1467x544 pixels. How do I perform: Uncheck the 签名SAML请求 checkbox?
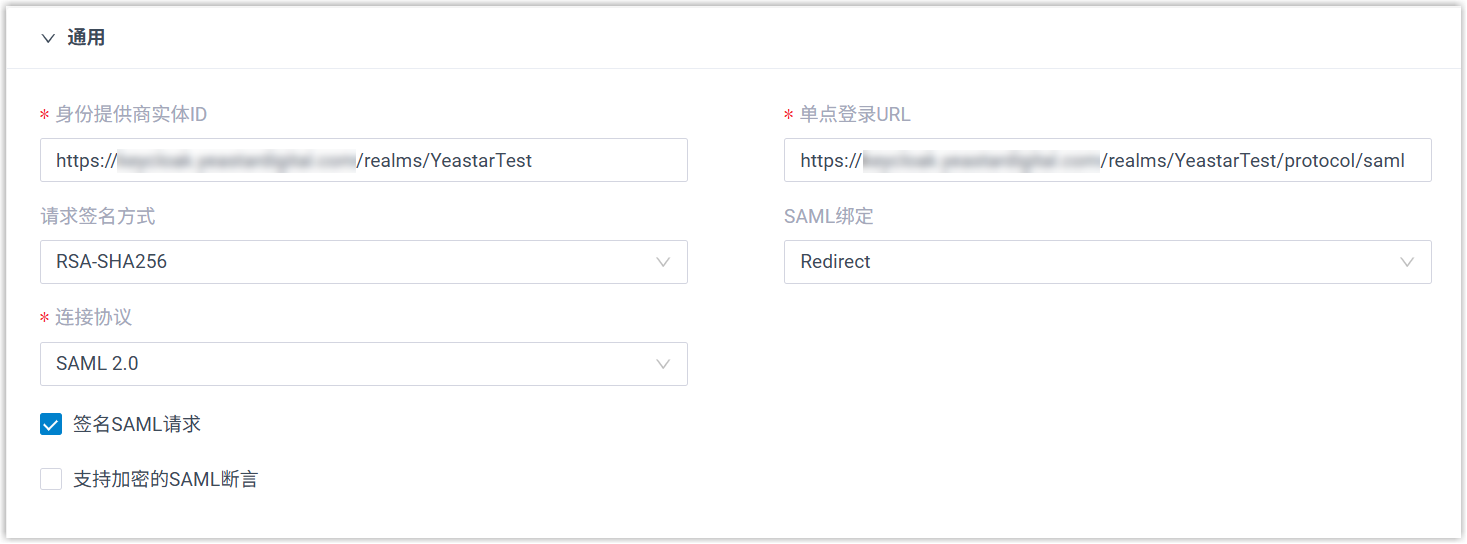(x=51, y=425)
